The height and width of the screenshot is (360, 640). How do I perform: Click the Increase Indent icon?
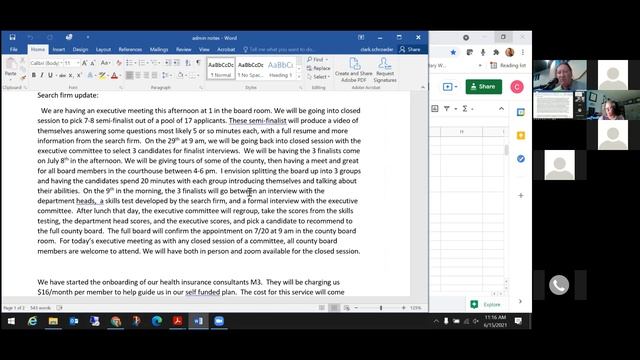pyautogui.click(x=176, y=62)
